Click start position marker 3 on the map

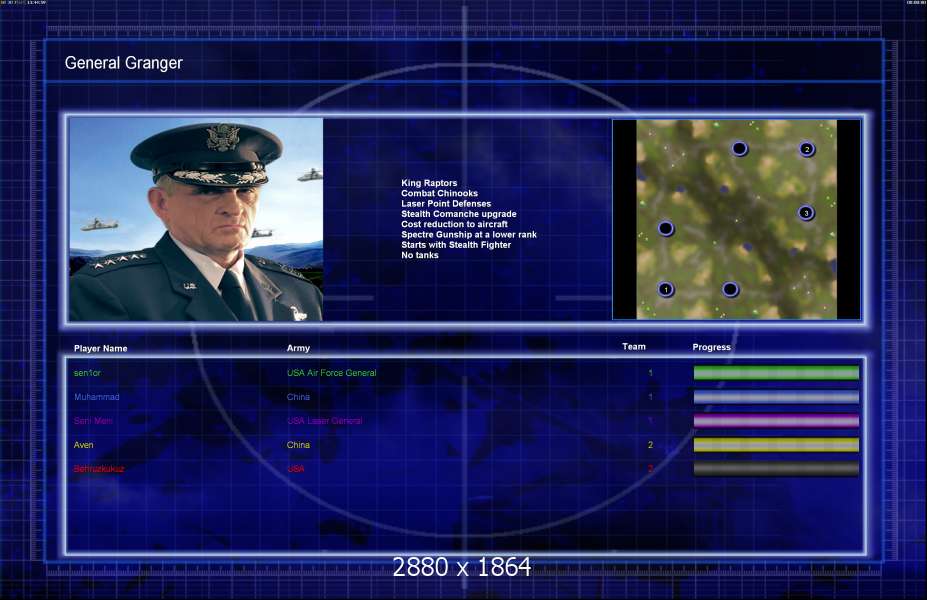tap(806, 213)
